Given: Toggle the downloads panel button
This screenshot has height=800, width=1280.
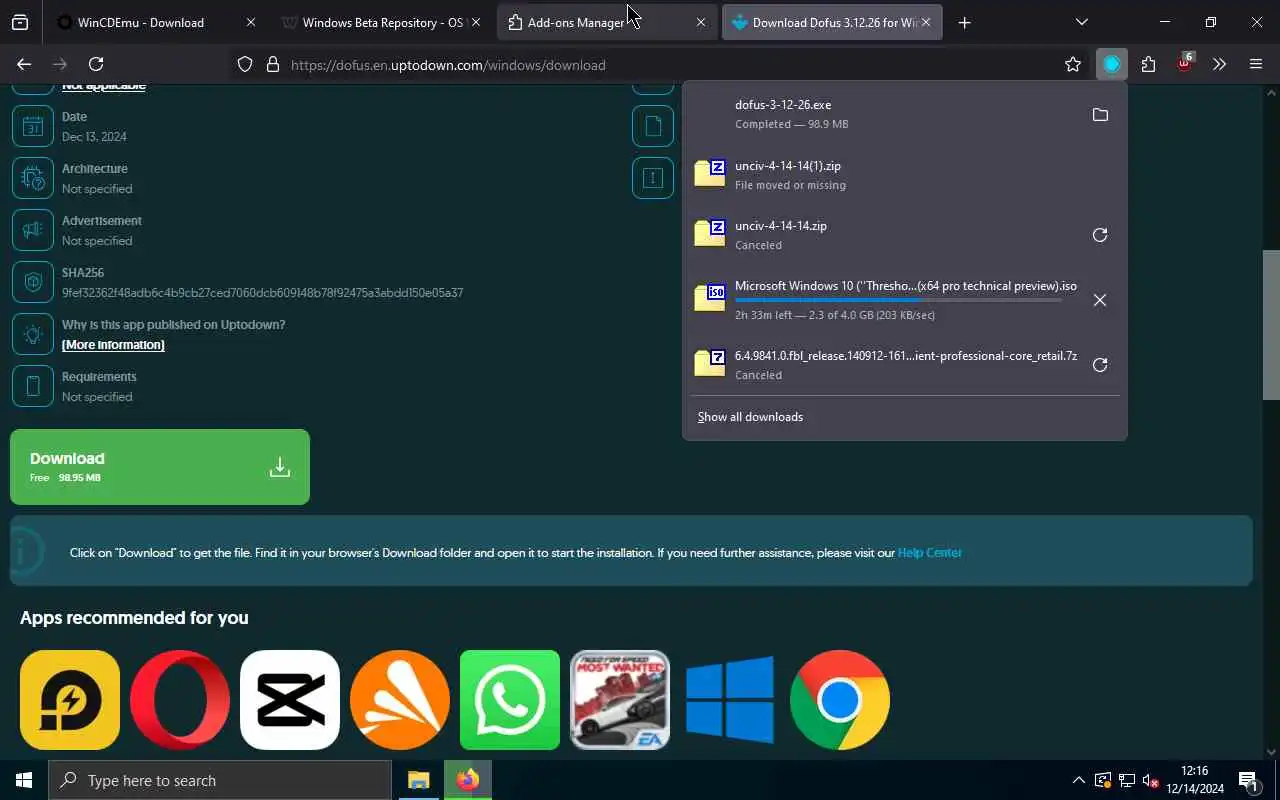Looking at the screenshot, I should (x=1112, y=64).
